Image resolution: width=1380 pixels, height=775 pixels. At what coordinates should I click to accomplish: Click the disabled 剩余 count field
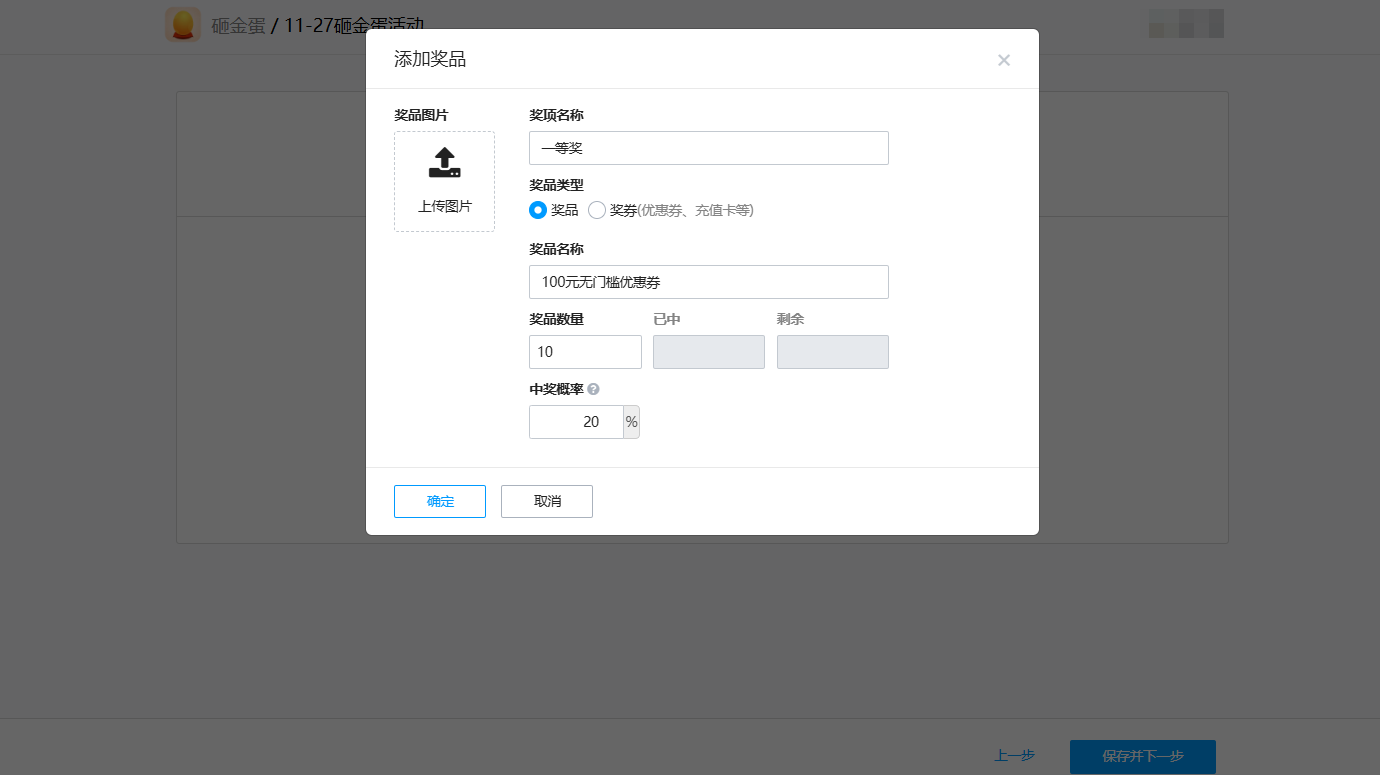tap(832, 352)
